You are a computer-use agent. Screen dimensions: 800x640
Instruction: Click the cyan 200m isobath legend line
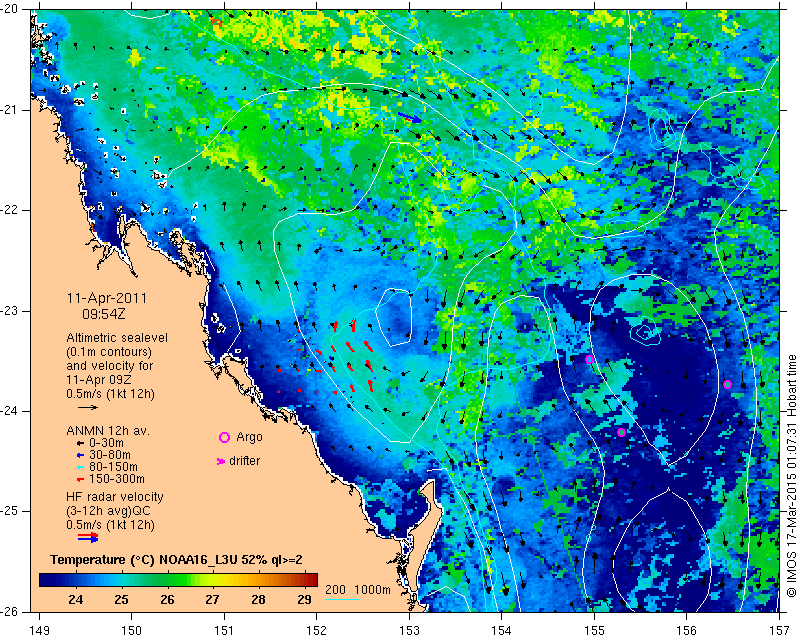[342, 599]
